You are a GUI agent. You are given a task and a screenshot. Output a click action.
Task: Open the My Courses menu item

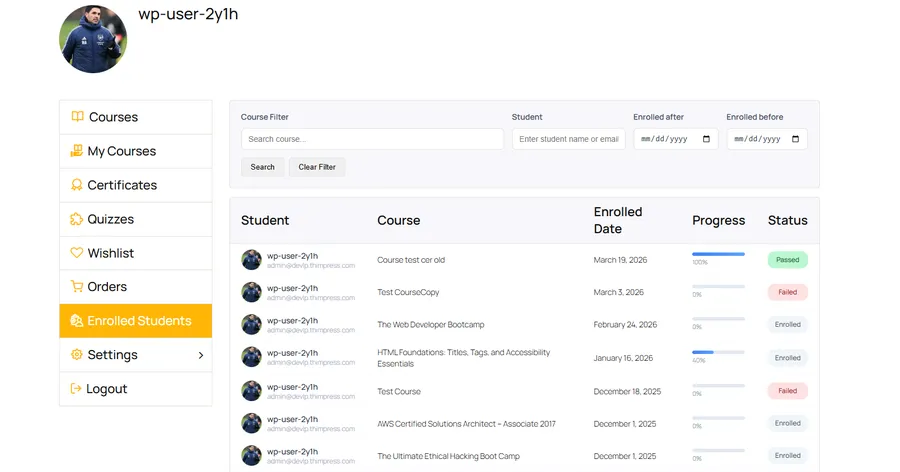pos(135,151)
